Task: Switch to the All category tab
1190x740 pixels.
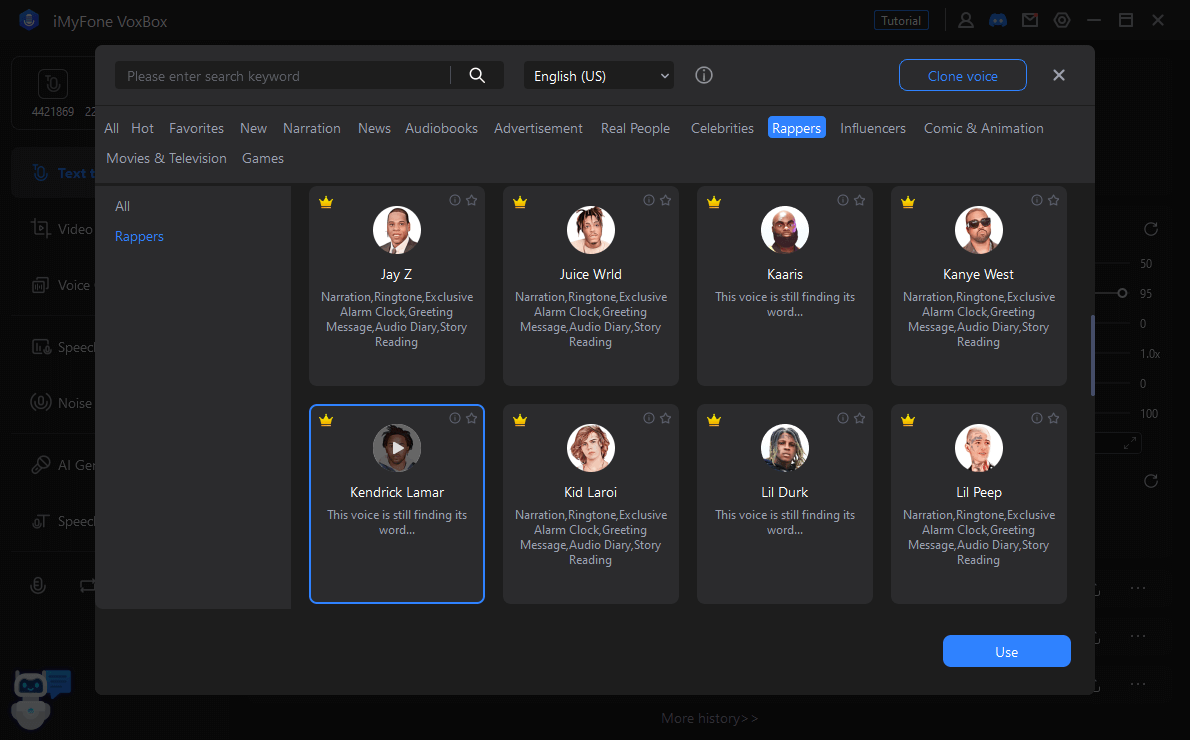Action: [x=112, y=128]
